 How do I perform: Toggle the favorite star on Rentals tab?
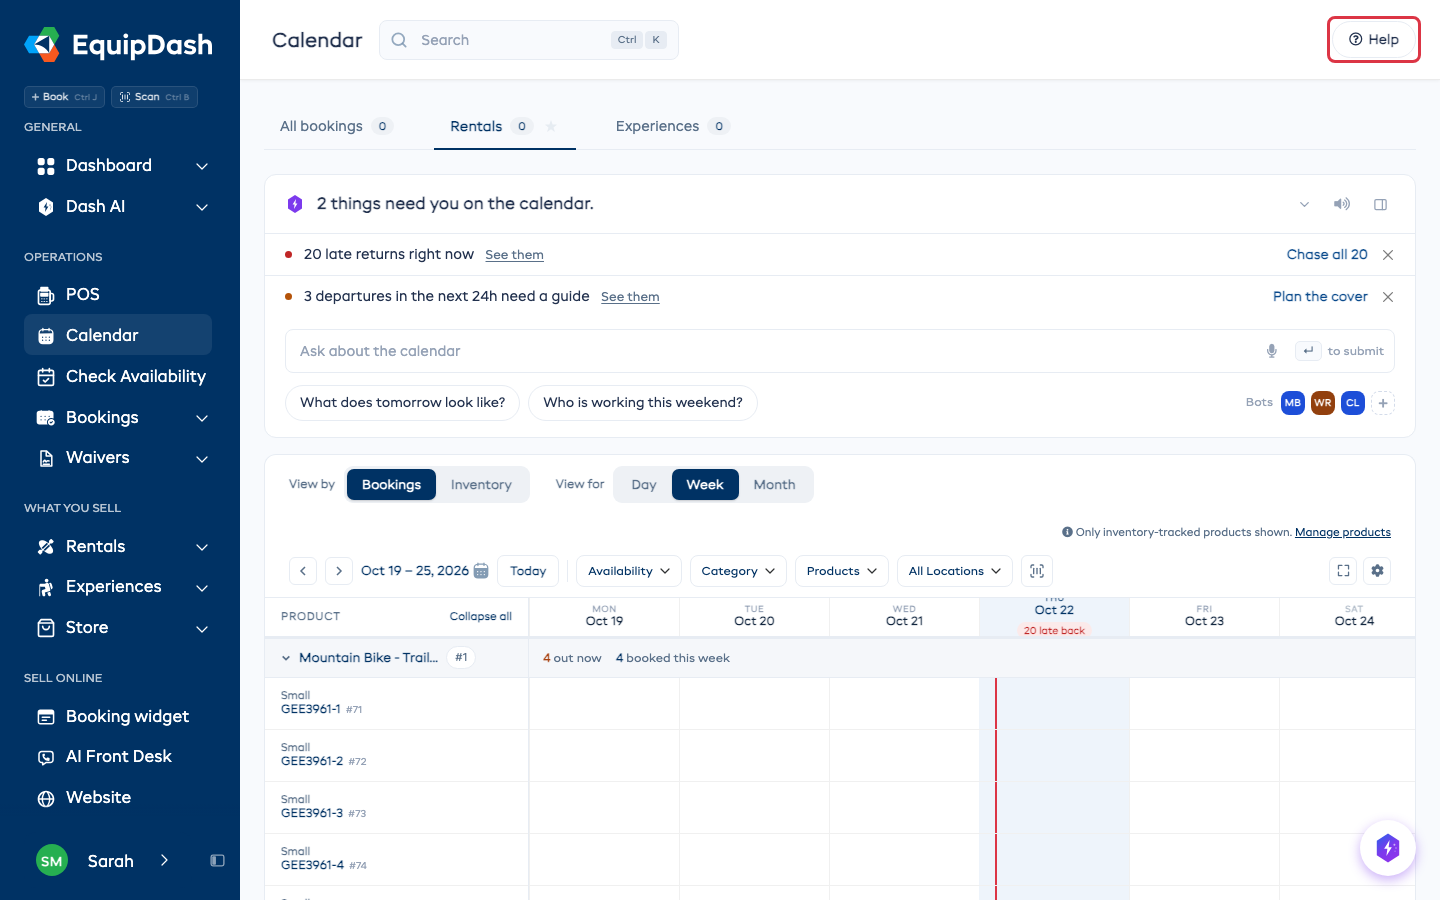(x=551, y=126)
